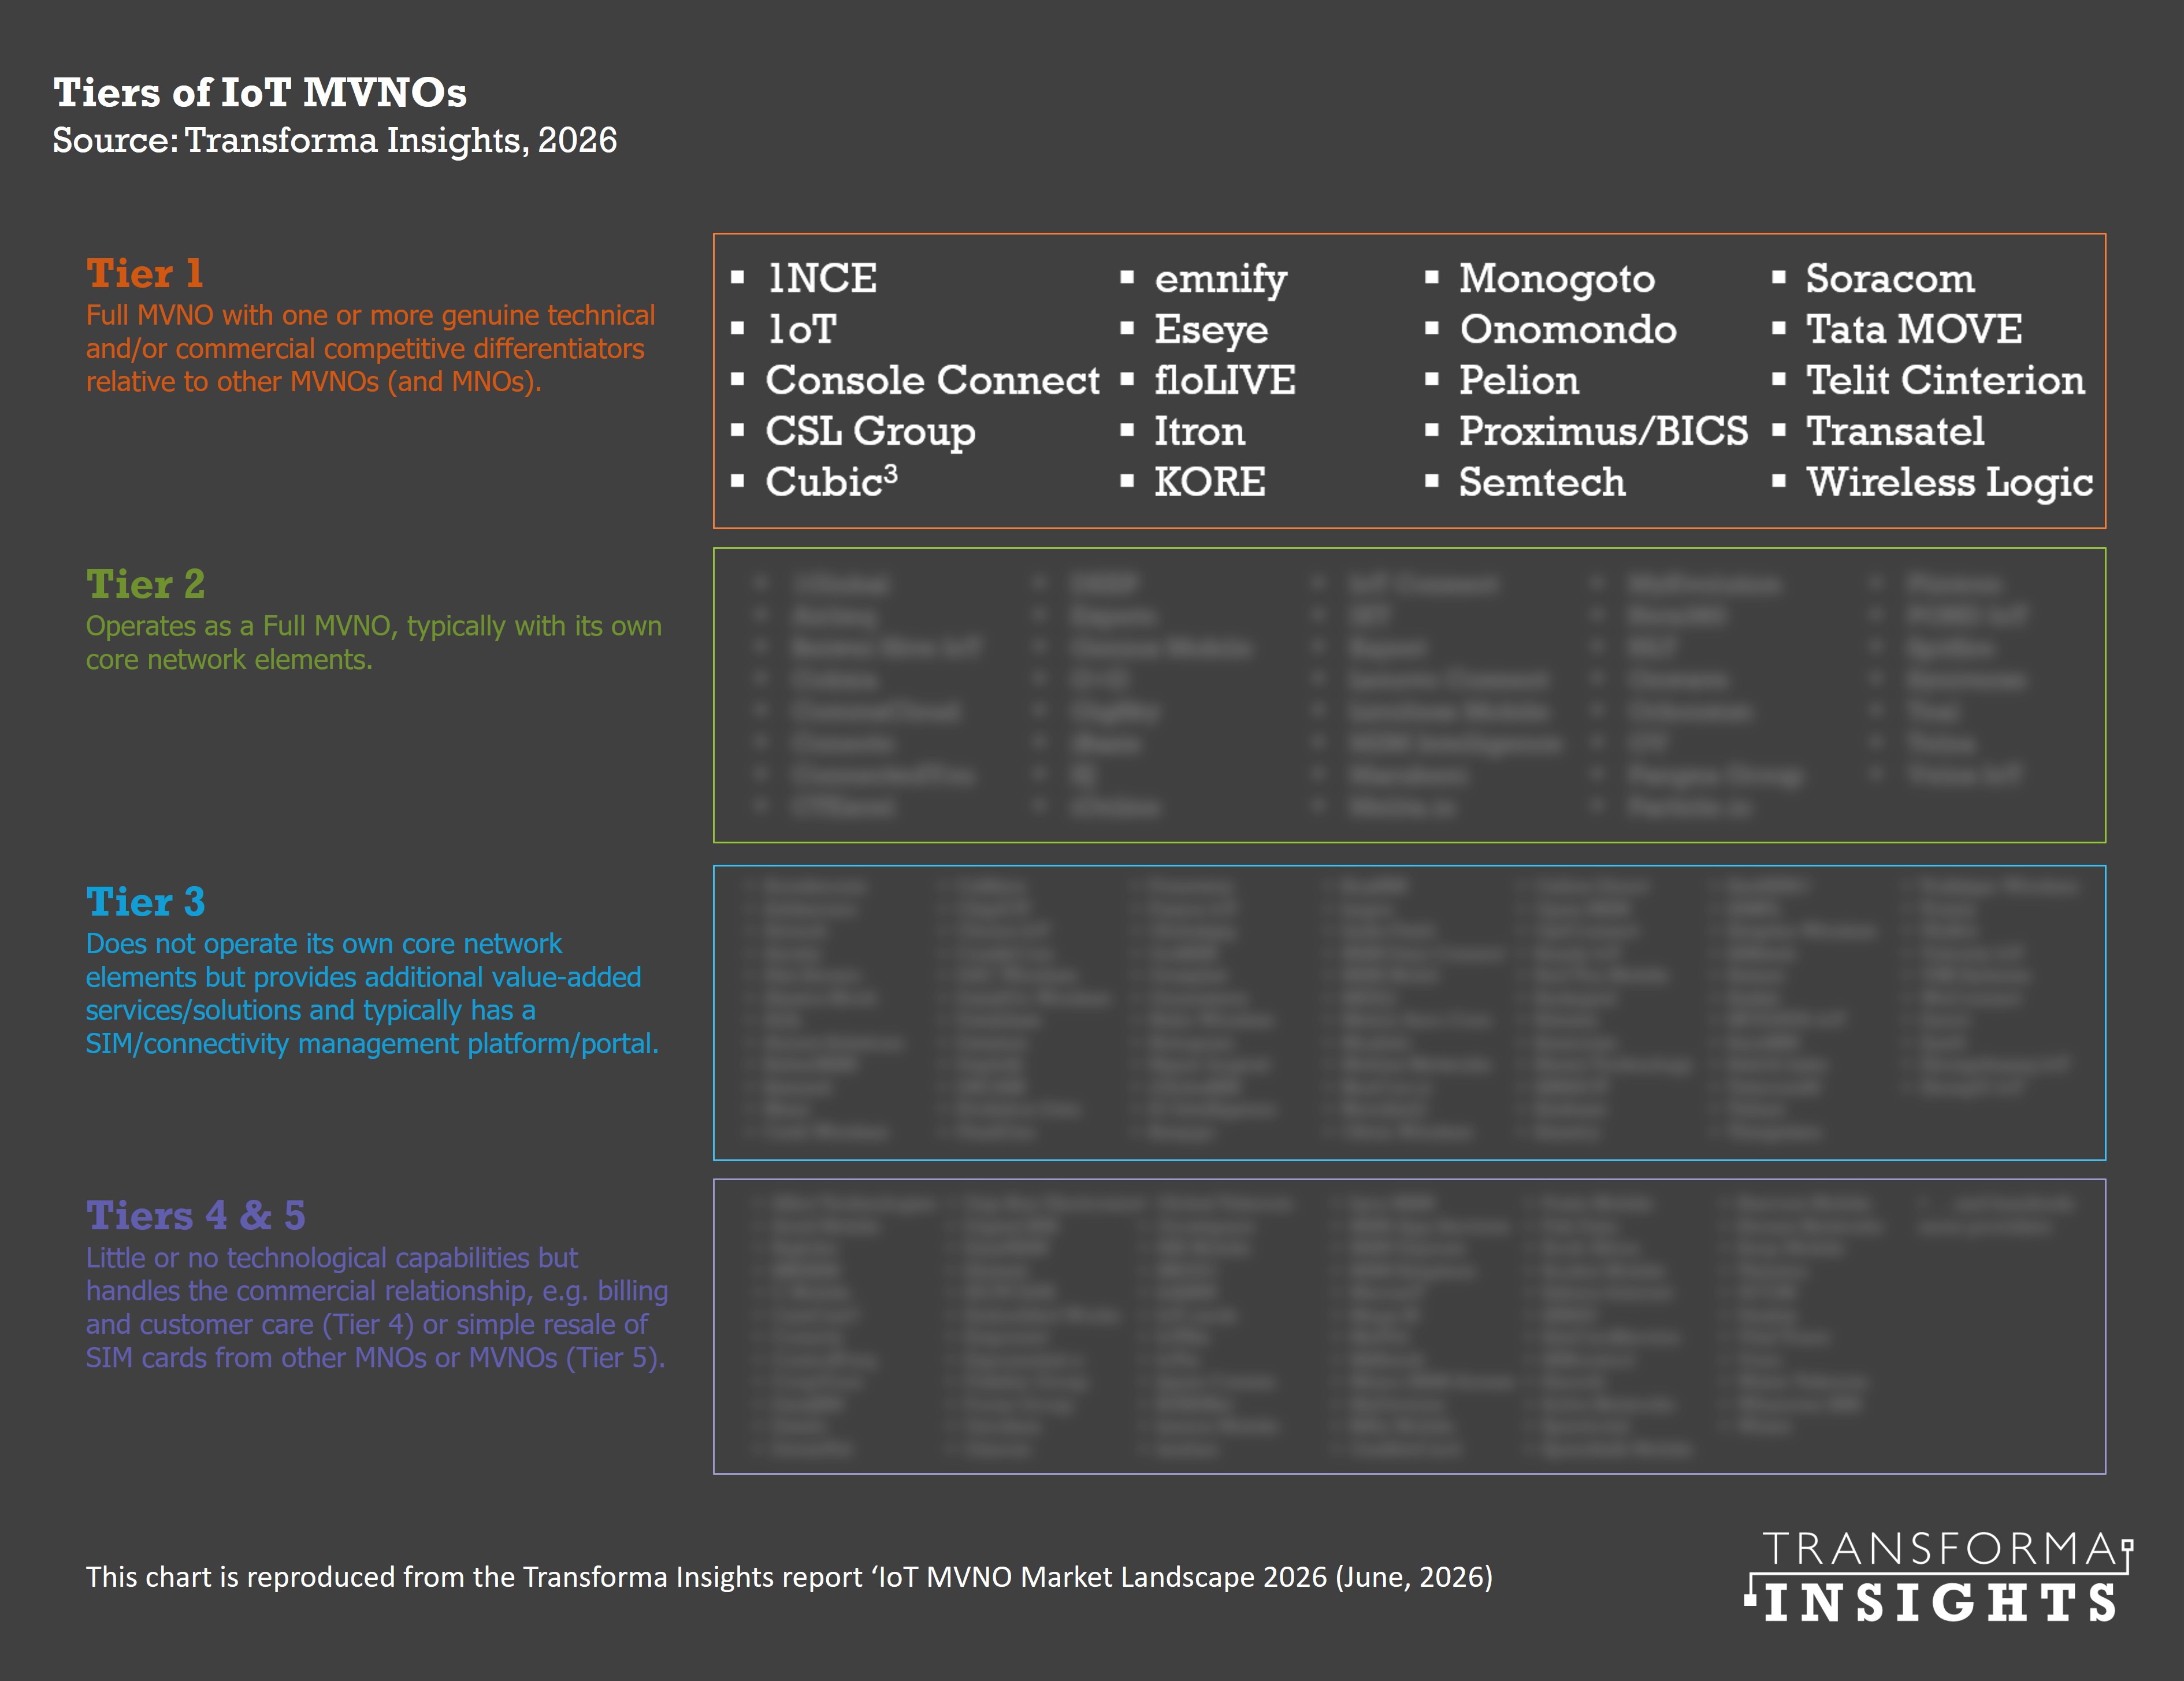The height and width of the screenshot is (1681, 2184).
Task: Click the Tier 3 blue heading
Action: click(146, 902)
